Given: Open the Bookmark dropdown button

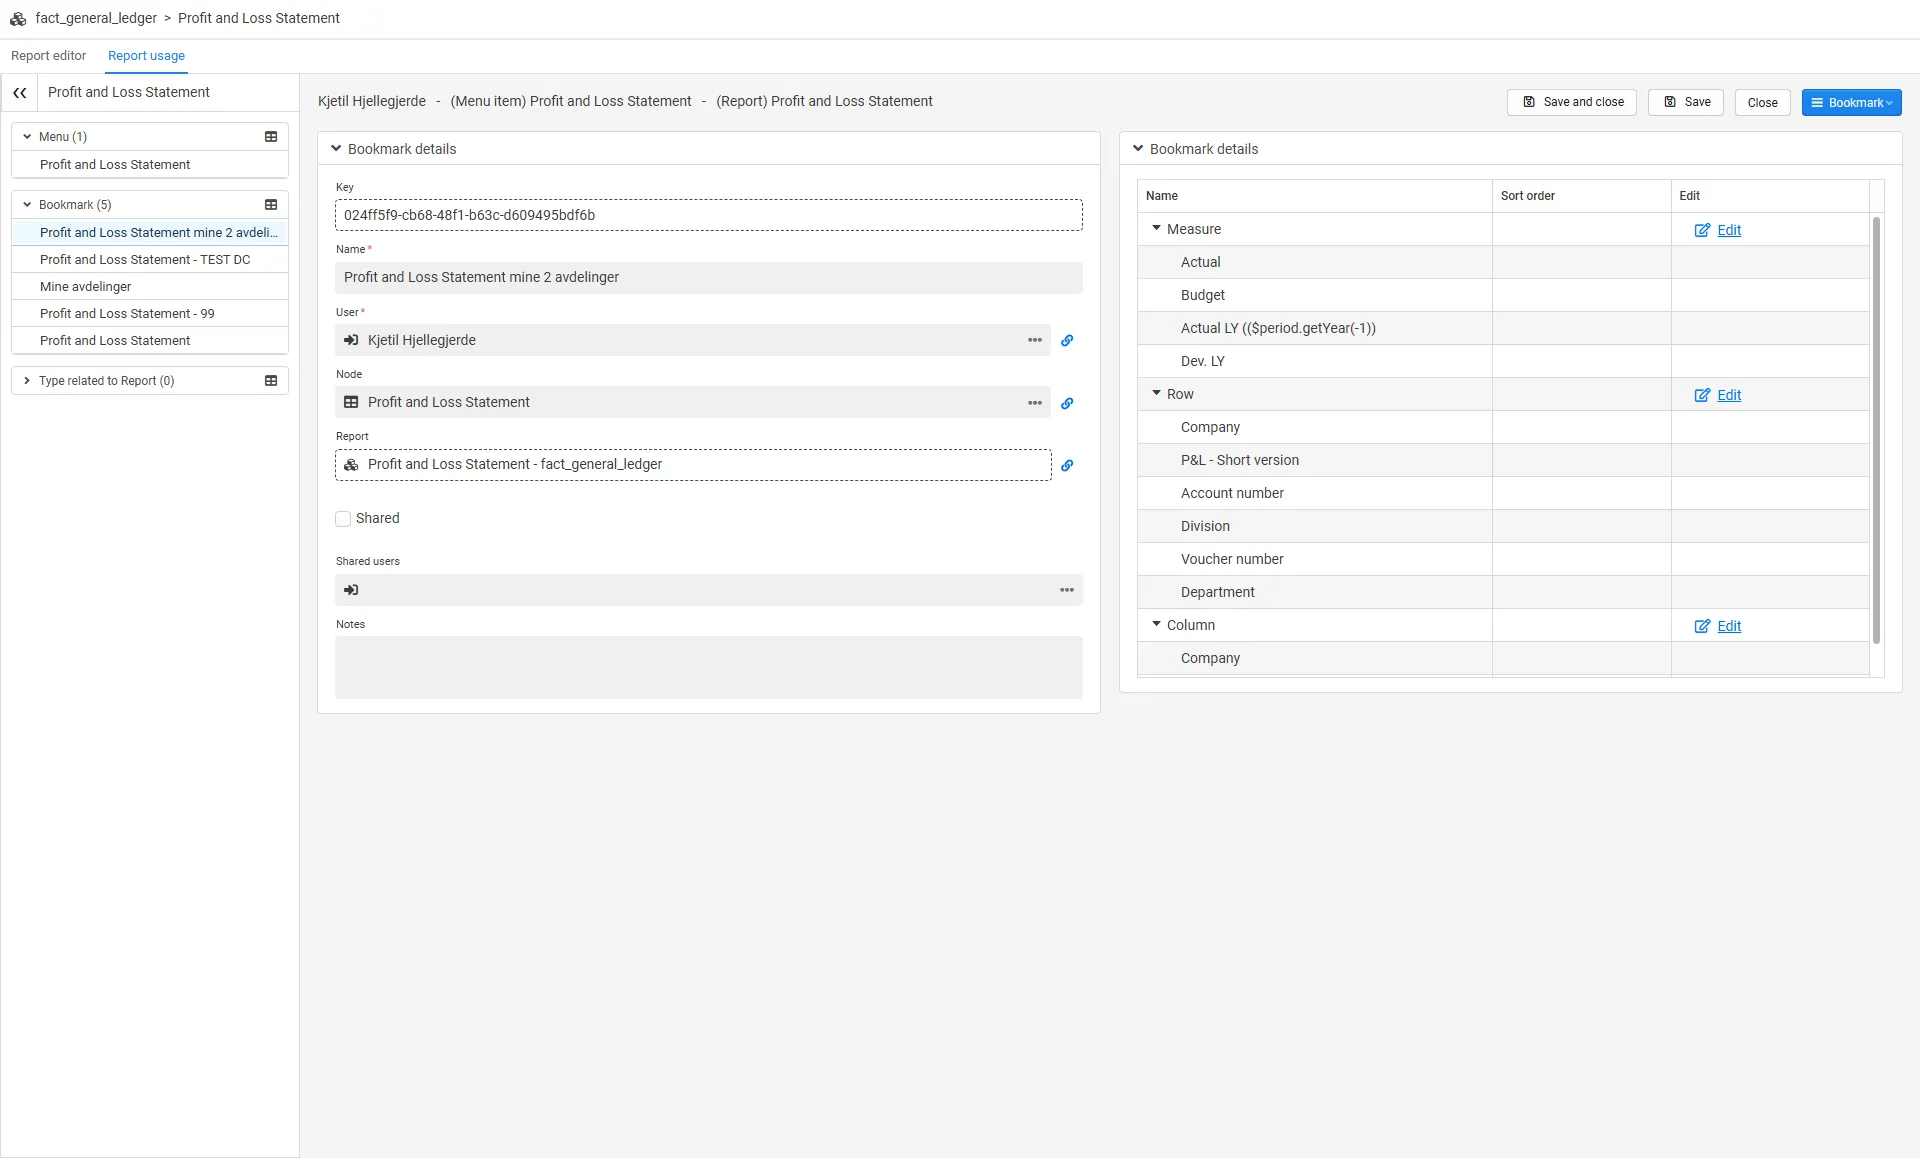Looking at the screenshot, I should click(x=1851, y=103).
